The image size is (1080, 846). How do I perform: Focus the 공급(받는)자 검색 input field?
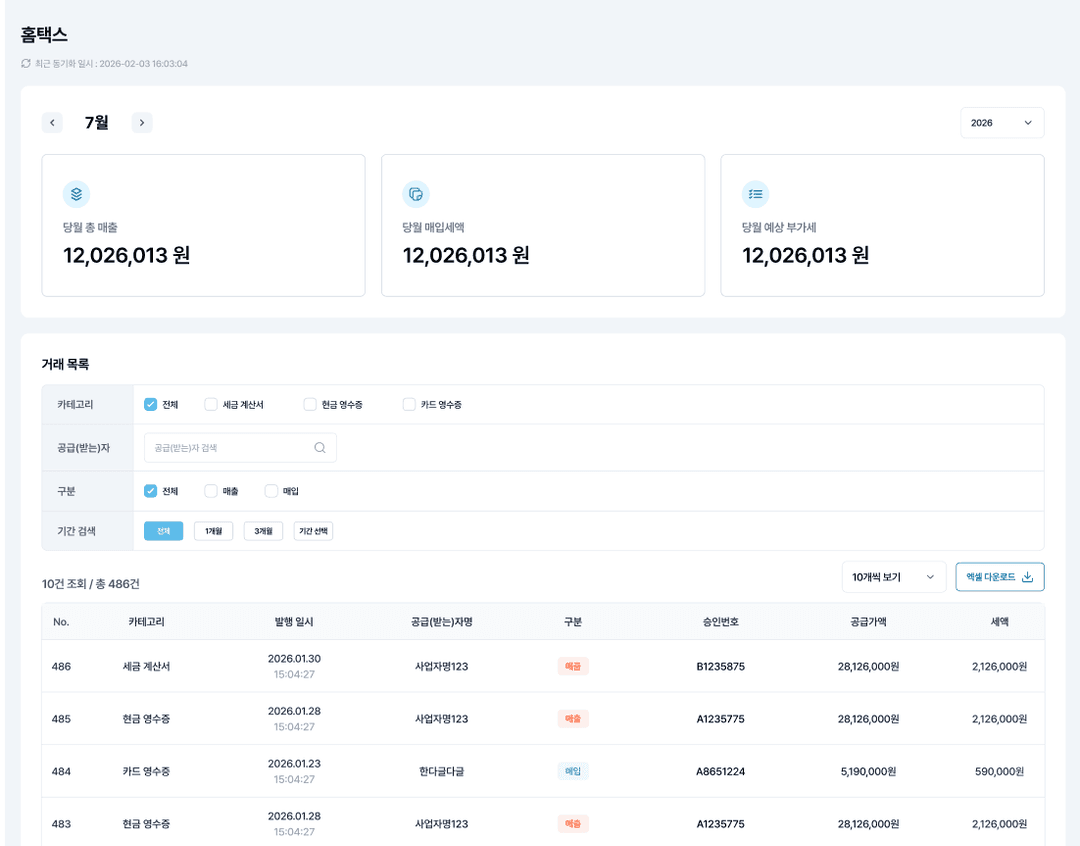point(240,448)
